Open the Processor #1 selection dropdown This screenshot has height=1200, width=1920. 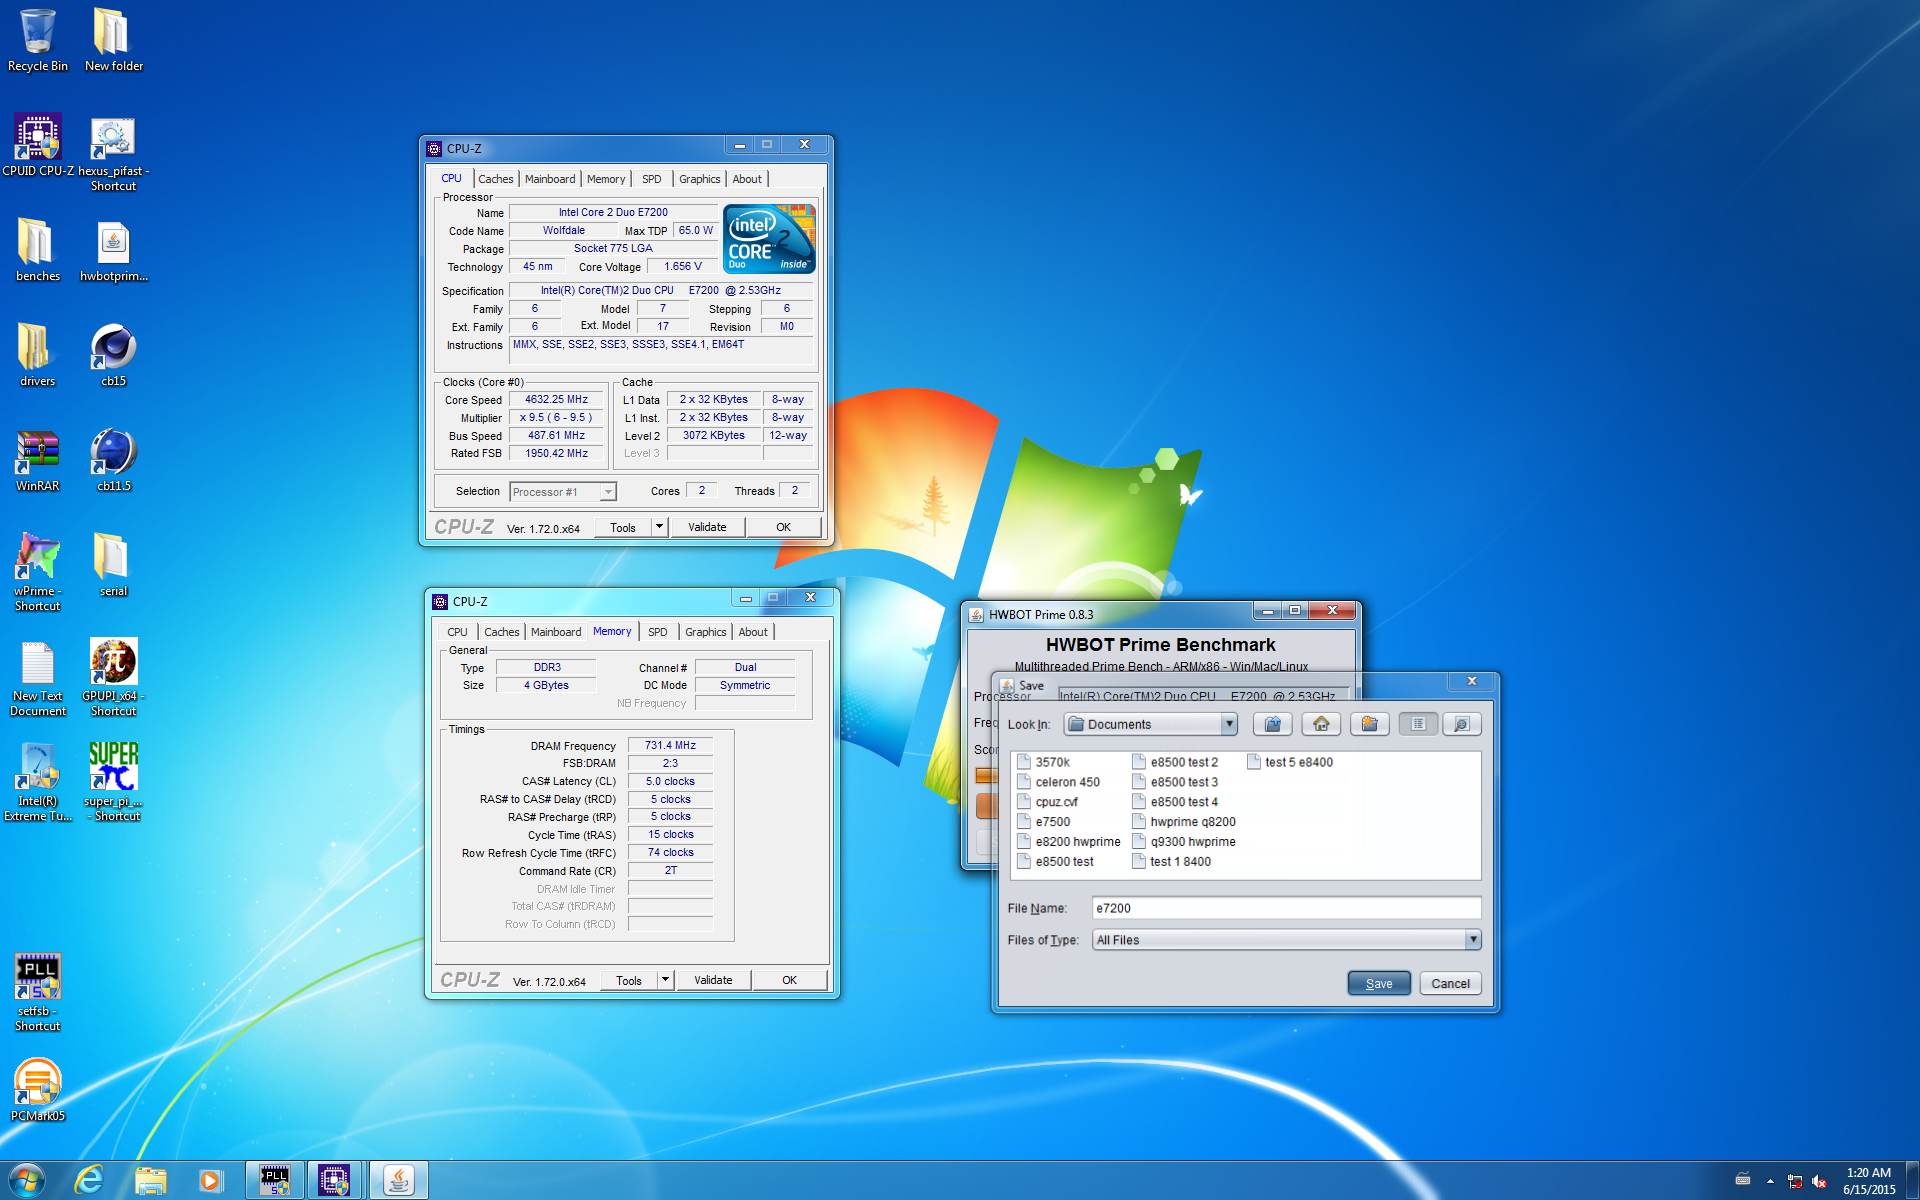563,492
